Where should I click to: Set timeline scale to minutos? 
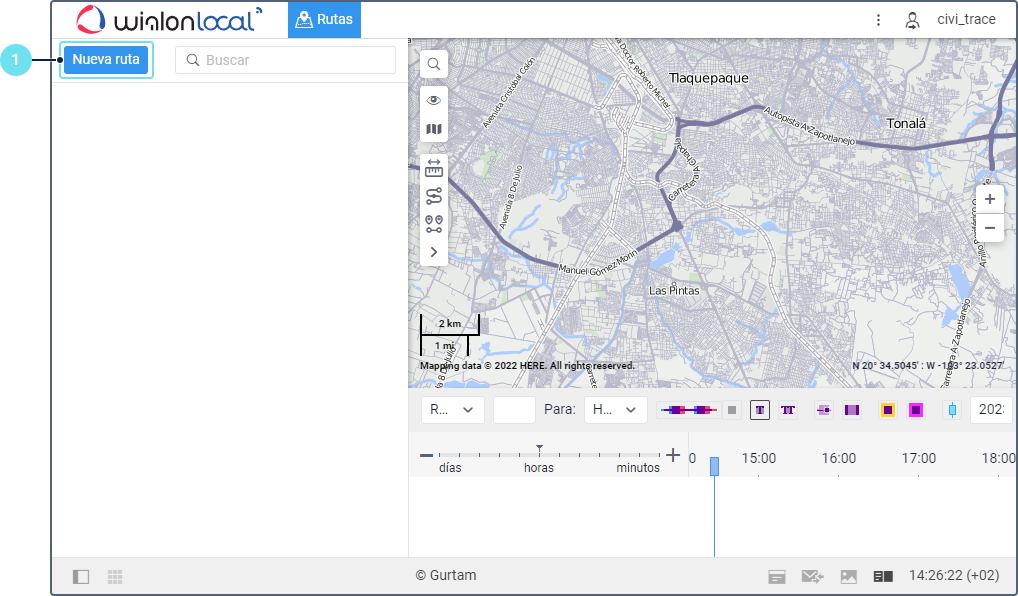coord(638,467)
